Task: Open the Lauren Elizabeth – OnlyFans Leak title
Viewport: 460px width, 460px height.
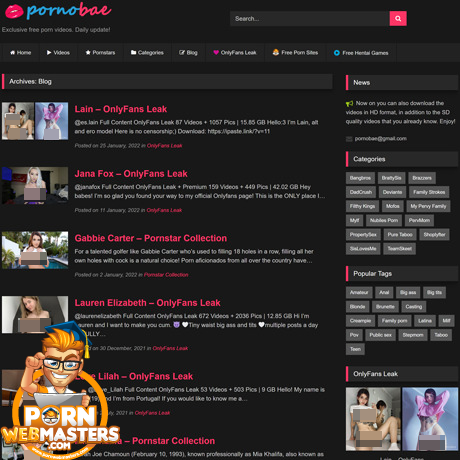Action: (x=147, y=303)
